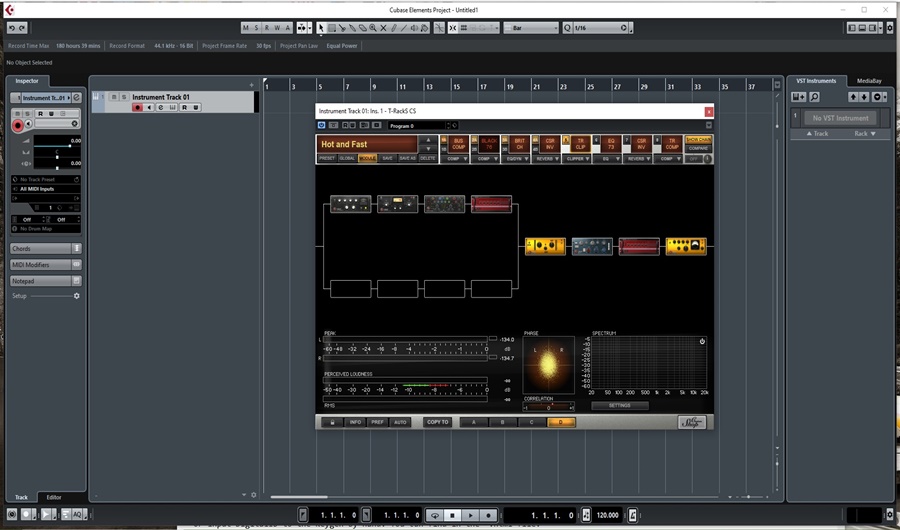Select the Mute X tool

click(383, 28)
